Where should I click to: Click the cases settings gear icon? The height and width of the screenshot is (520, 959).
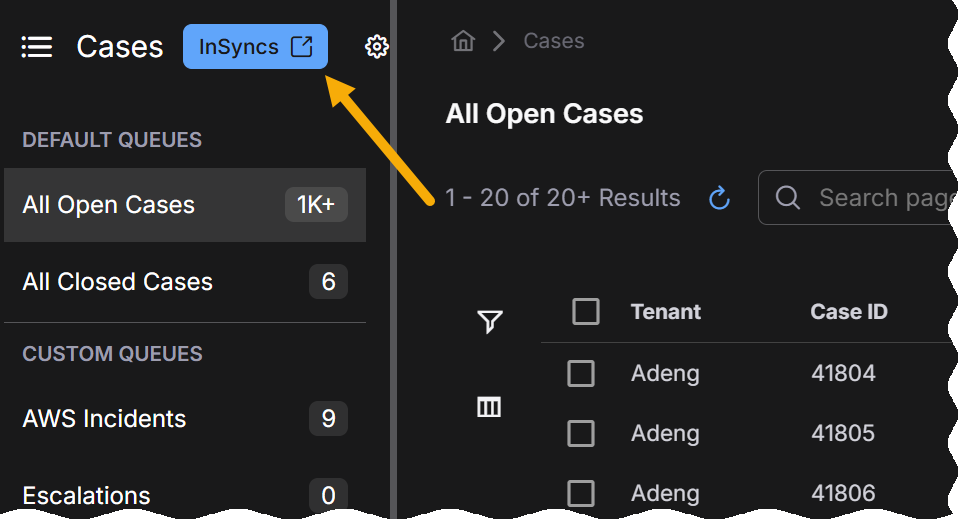pyautogui.click(x=377, y=47)
